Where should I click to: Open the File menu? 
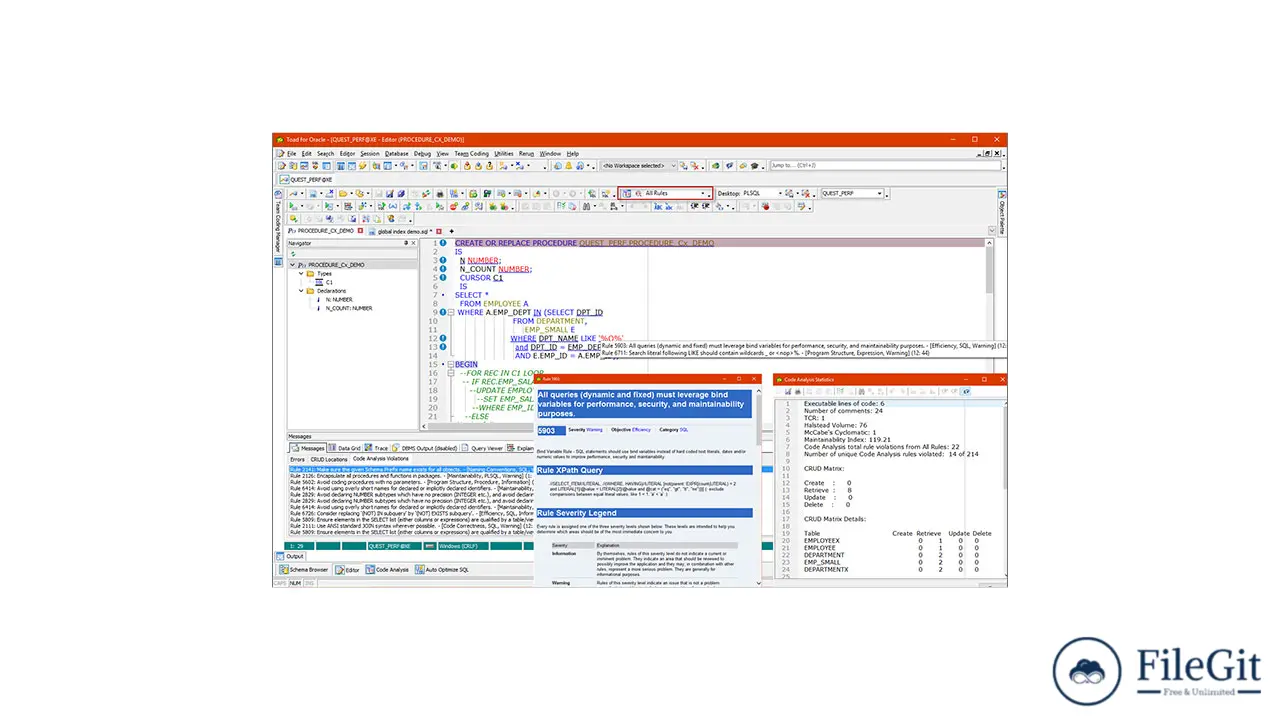point(292,154)
